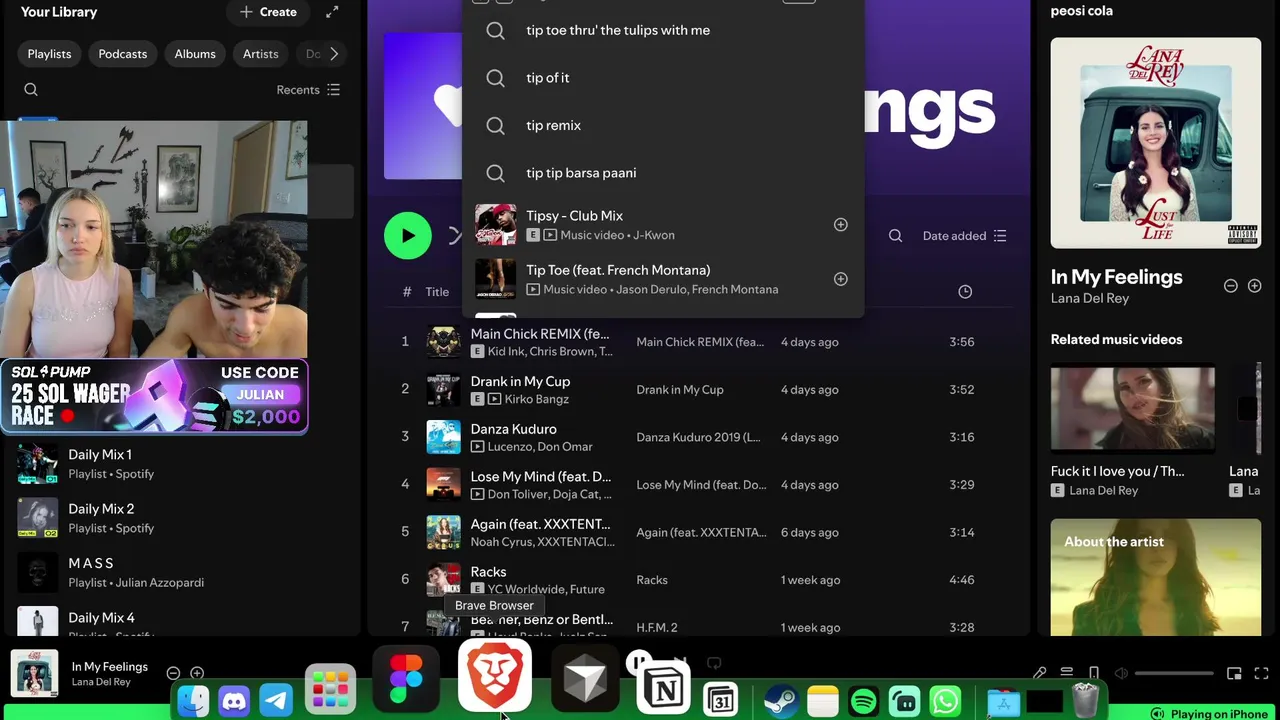Add In My Feelings via sidebar plus icon

1257,286
